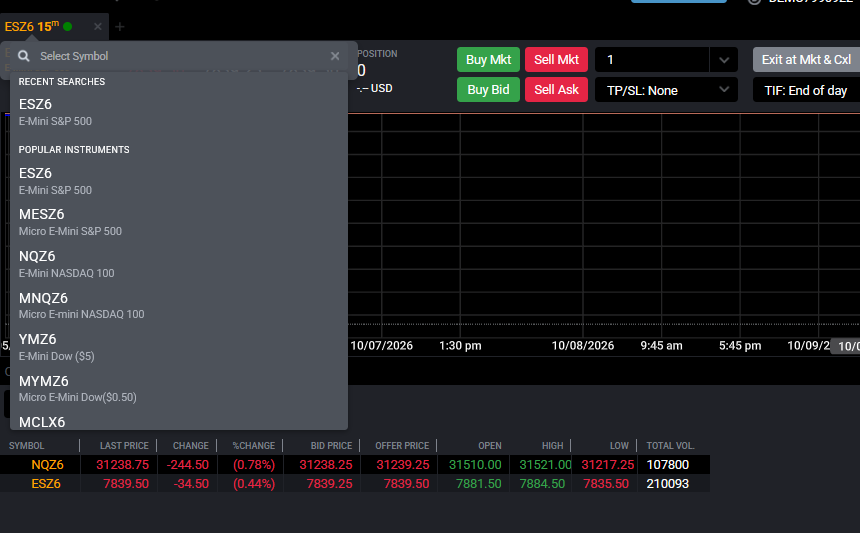Click the POSITION value 0
860x533 pixels.
361,70
